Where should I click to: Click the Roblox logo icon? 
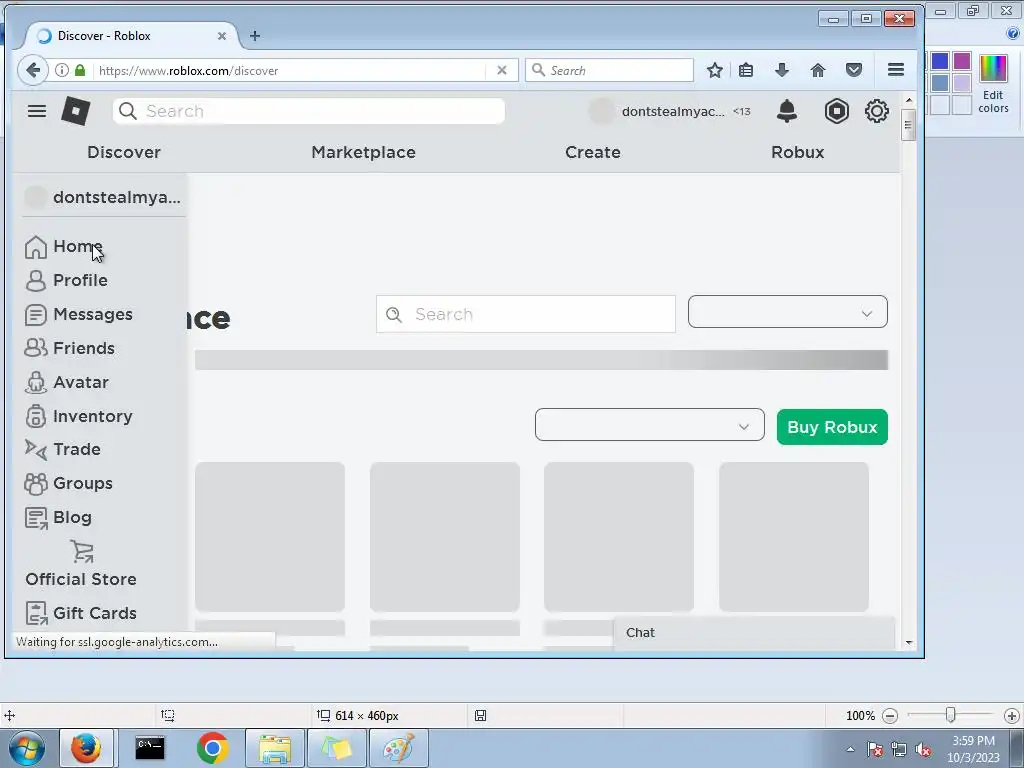click(x=76, y=111)
